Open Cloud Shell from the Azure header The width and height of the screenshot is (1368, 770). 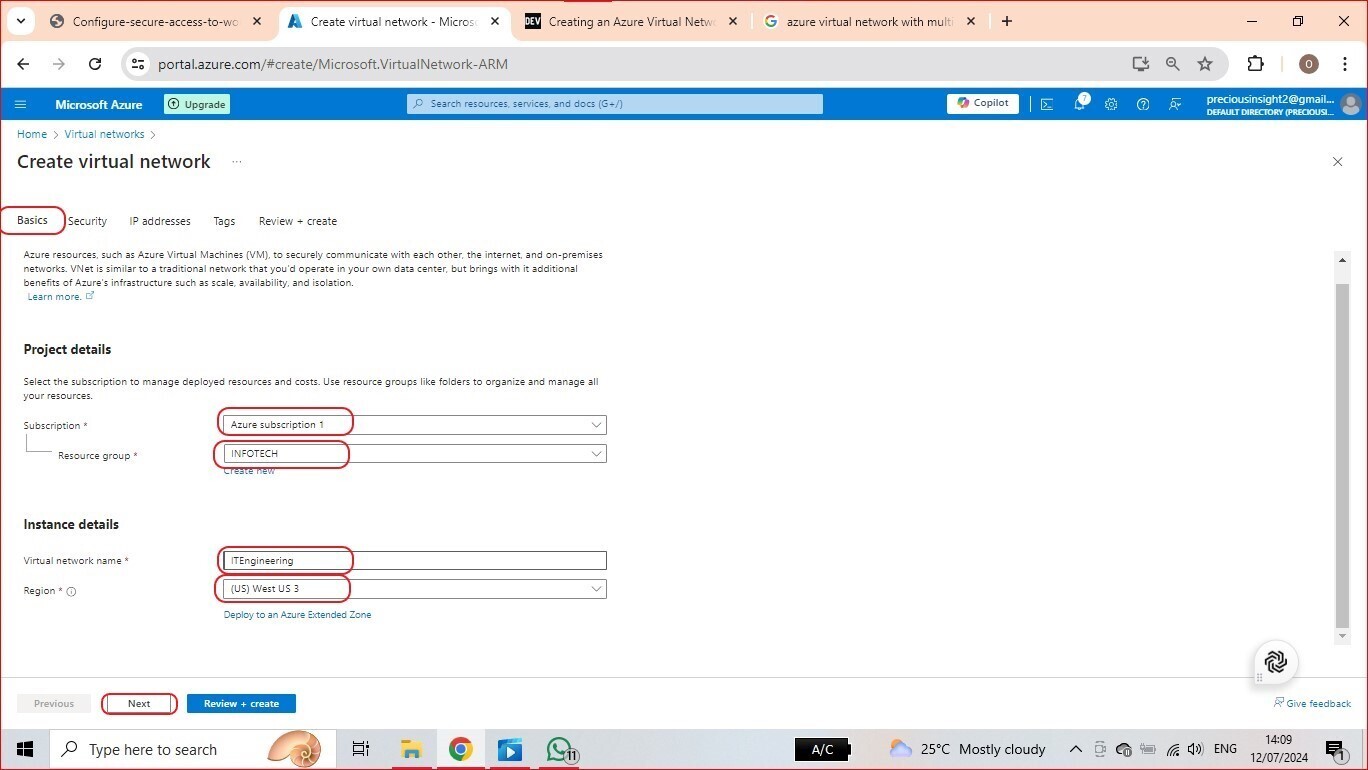(x=1047, y=104)
